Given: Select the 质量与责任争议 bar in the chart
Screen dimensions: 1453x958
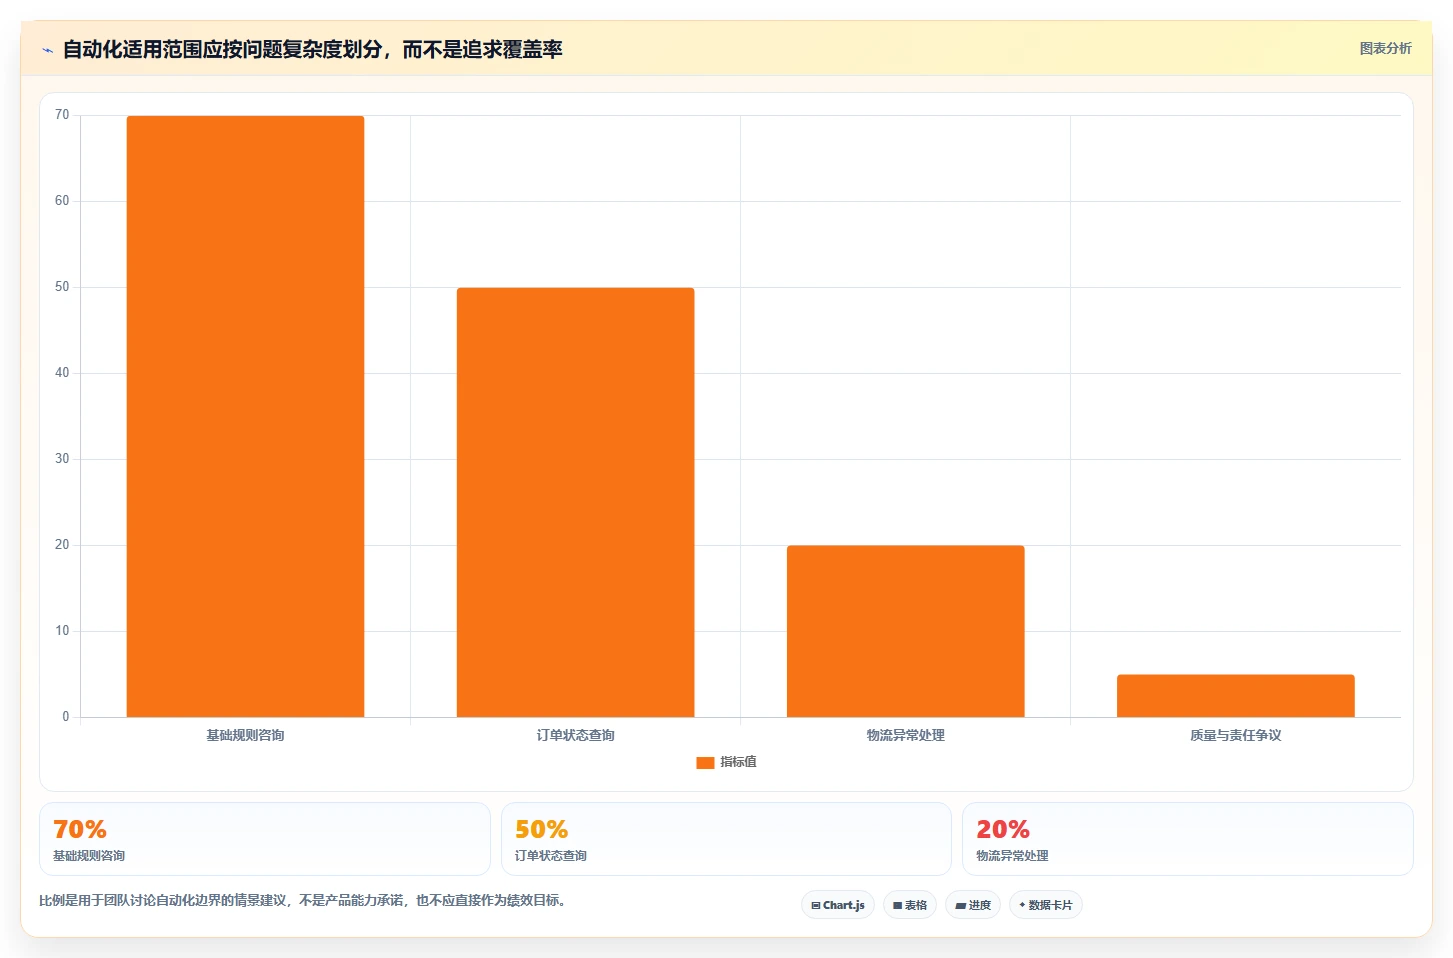Looking at the screenshot, I should [1235, 696].
